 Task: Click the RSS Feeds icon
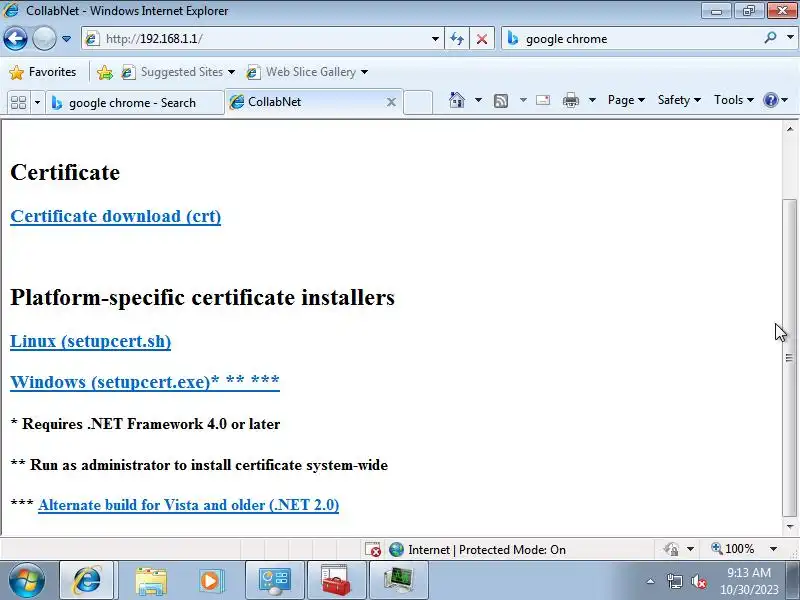[501, 101]
